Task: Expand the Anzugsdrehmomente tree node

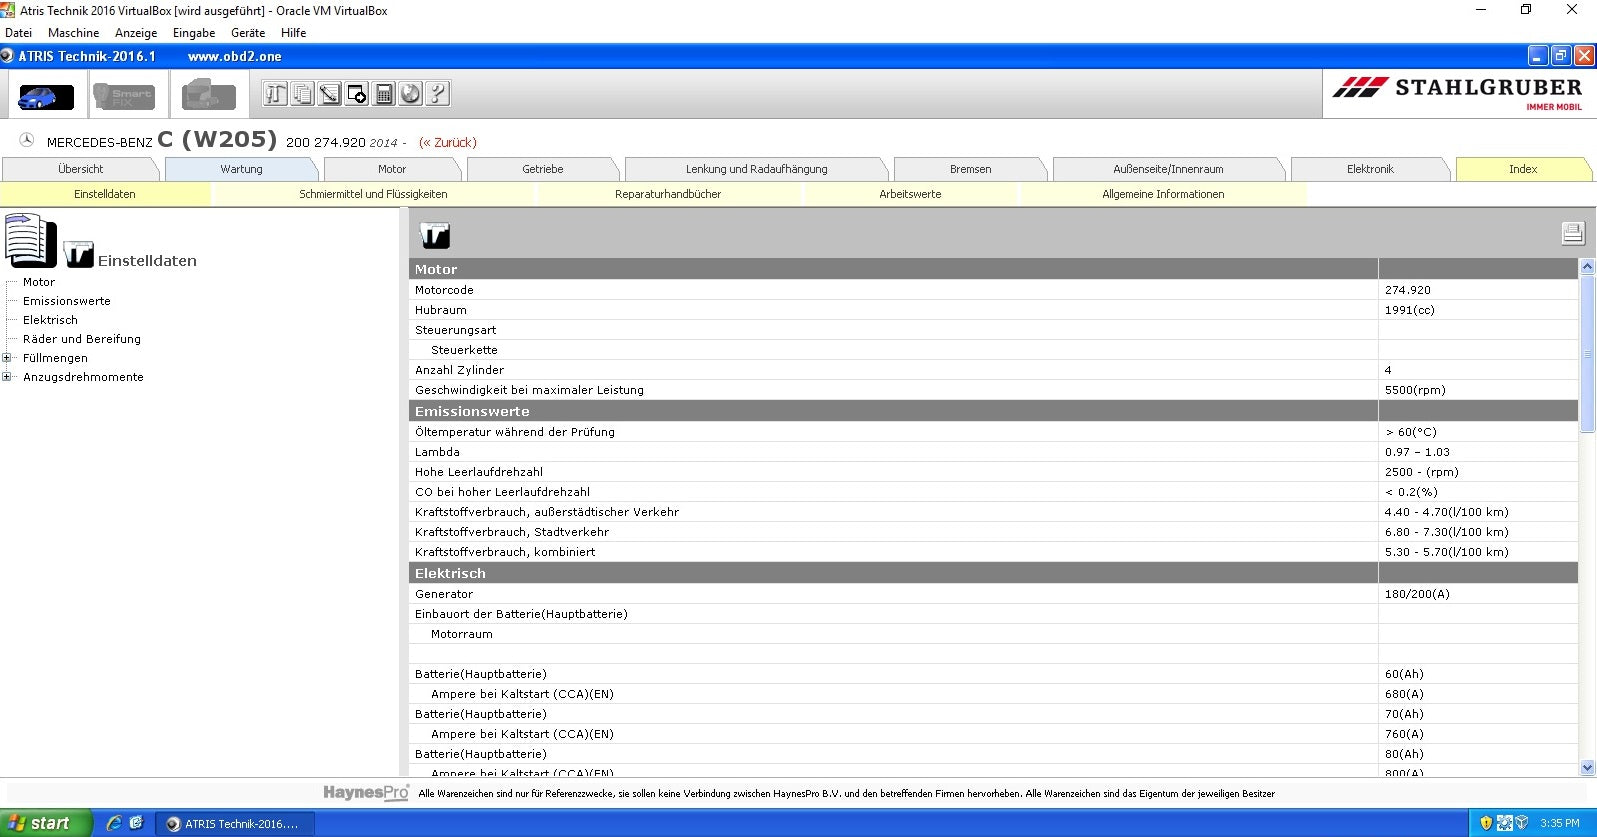Action: tap(7, 377)
